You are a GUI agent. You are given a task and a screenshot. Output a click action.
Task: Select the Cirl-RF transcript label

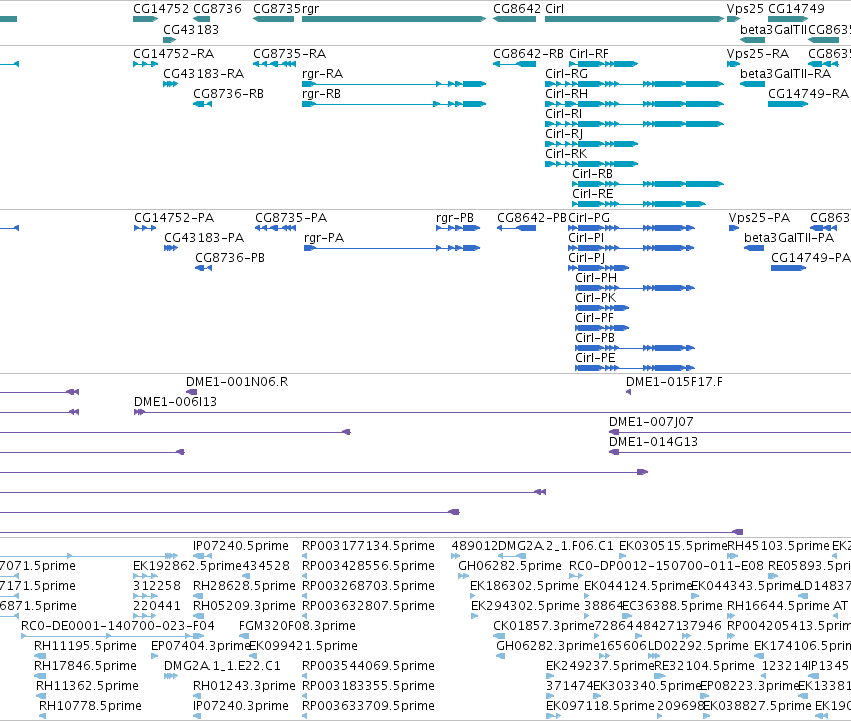click(x=589, y=54)
